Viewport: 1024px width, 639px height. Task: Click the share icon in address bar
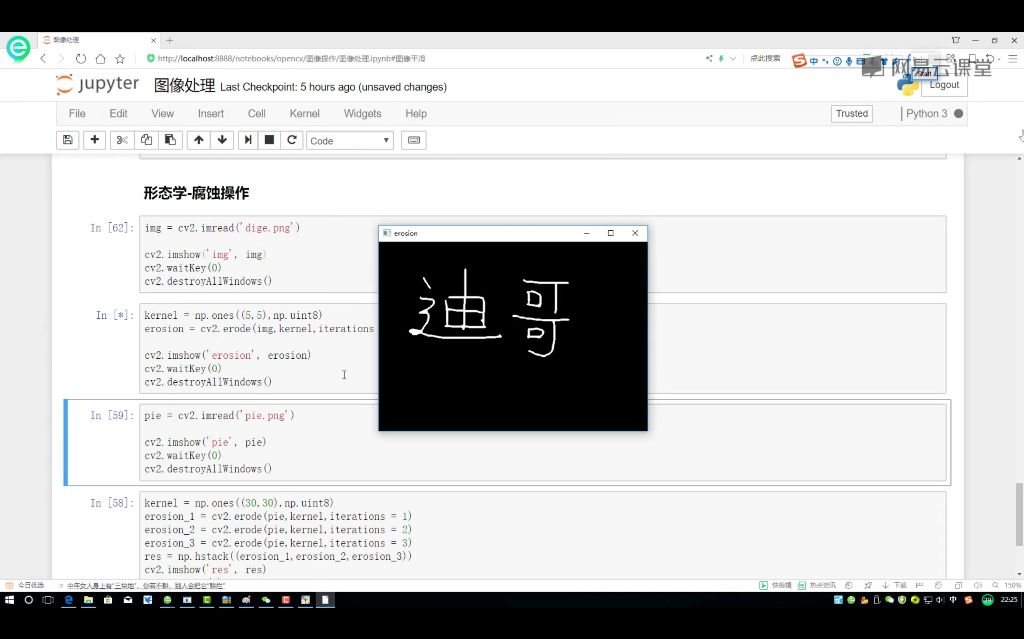(x=709, y=58)
